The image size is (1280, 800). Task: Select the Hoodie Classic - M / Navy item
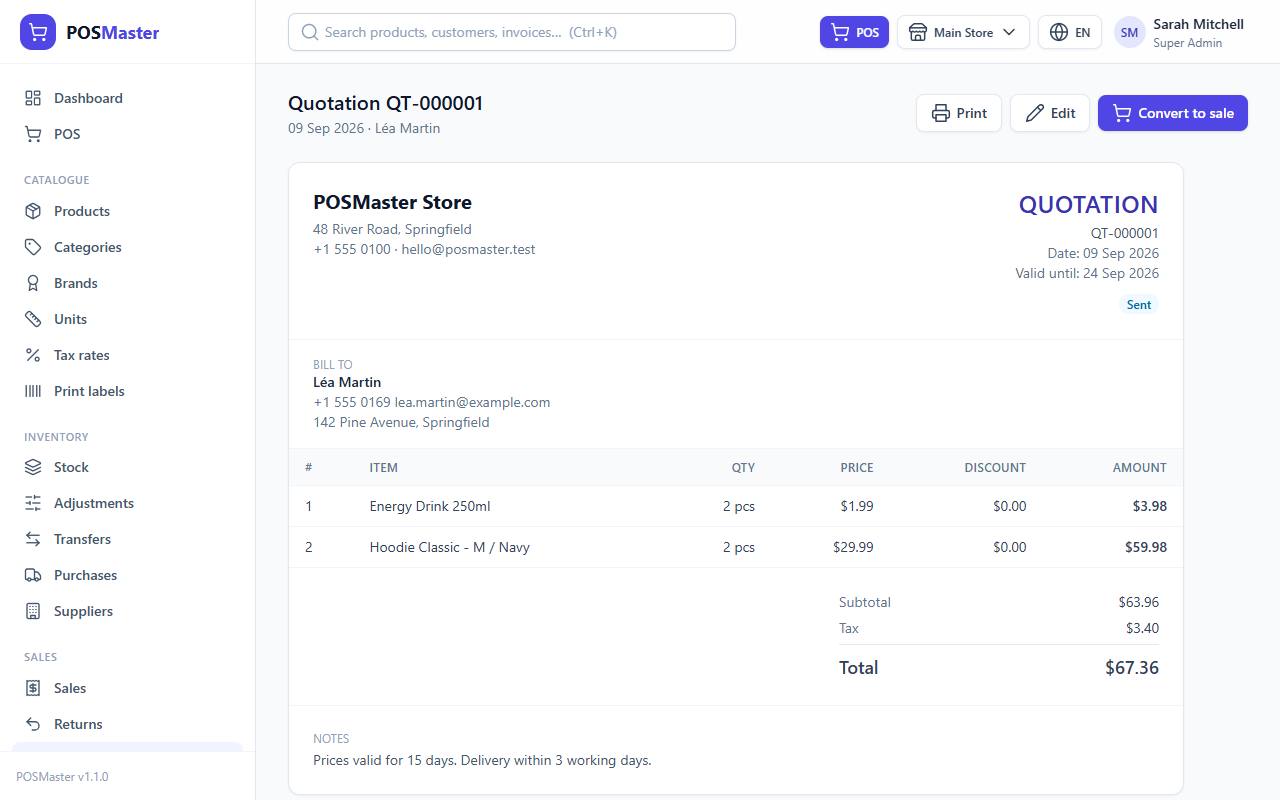coord(450,547)
